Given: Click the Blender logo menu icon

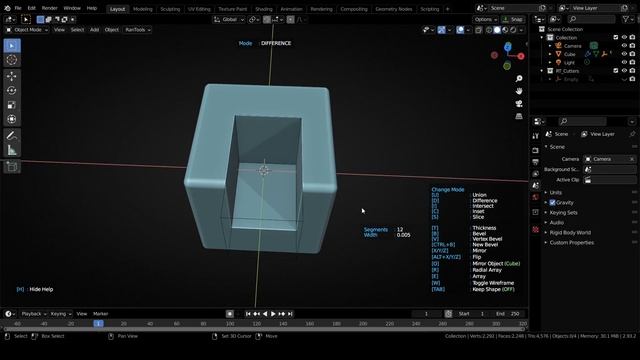Looking at the screenshot, I should tap(7, 8).
